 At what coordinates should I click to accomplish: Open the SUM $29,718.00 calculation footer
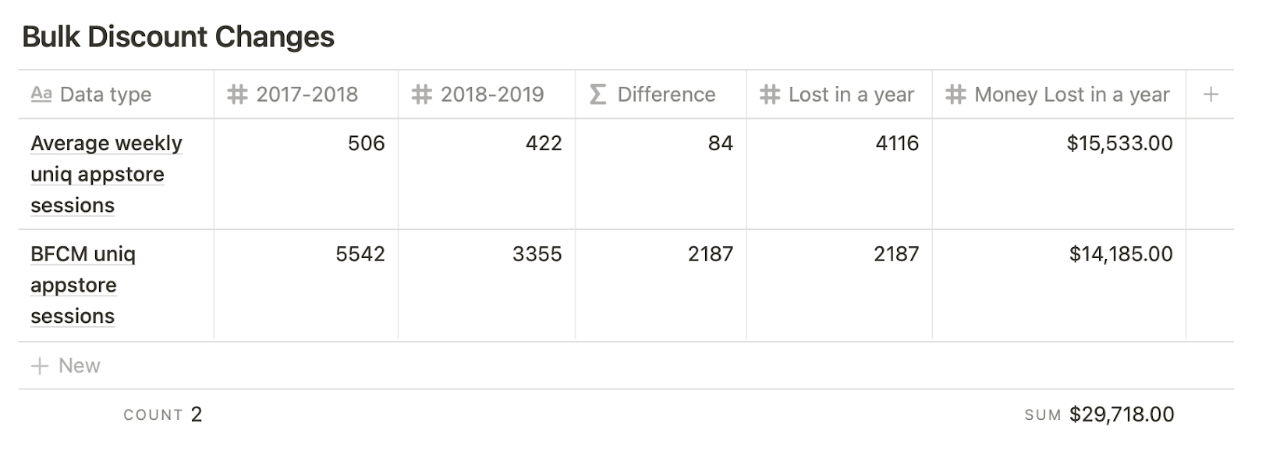pyautogui.click(x=1099, y=414)
